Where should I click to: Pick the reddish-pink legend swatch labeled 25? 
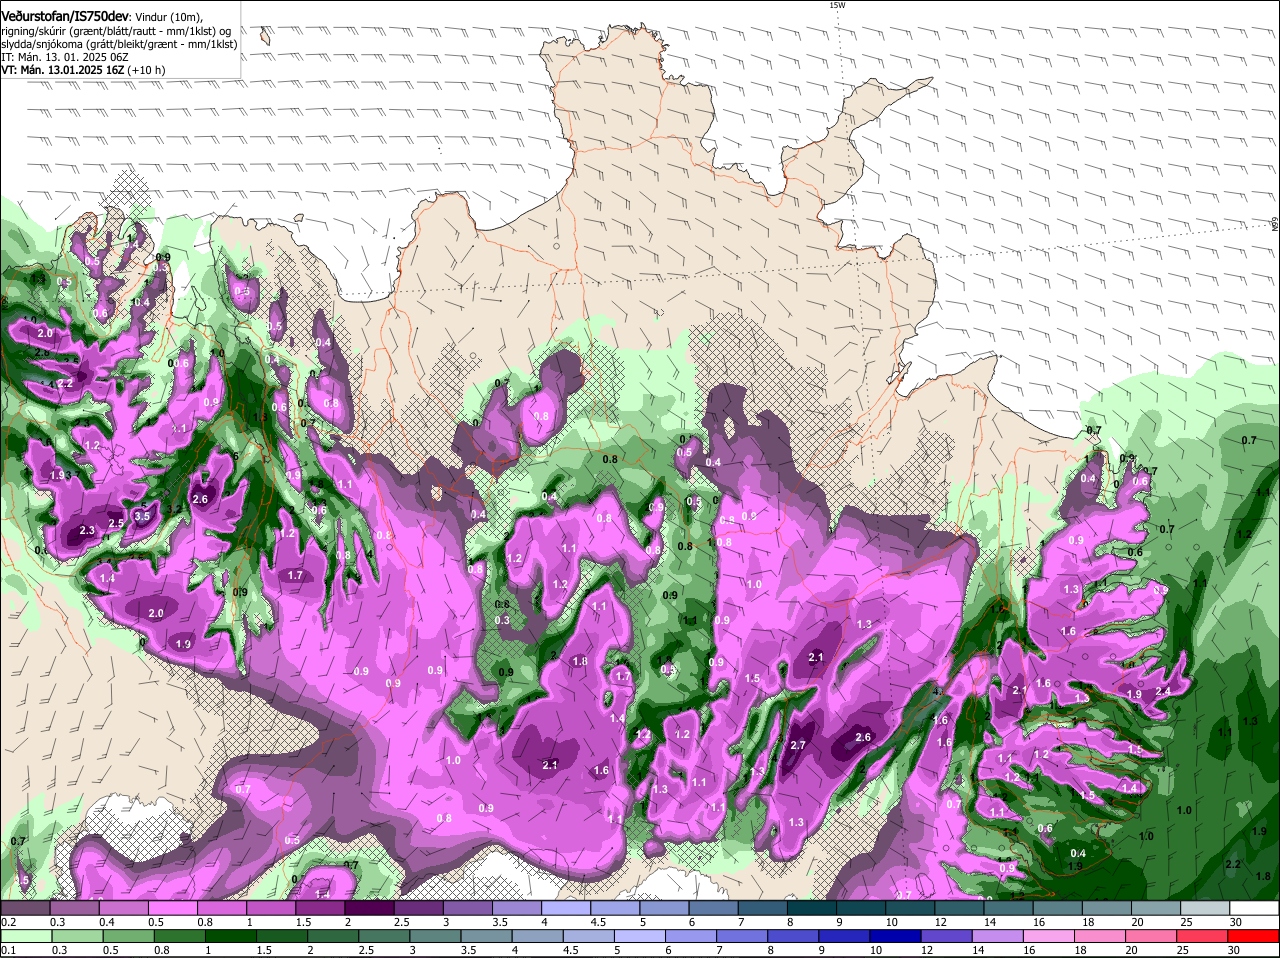pos(1203,936)
